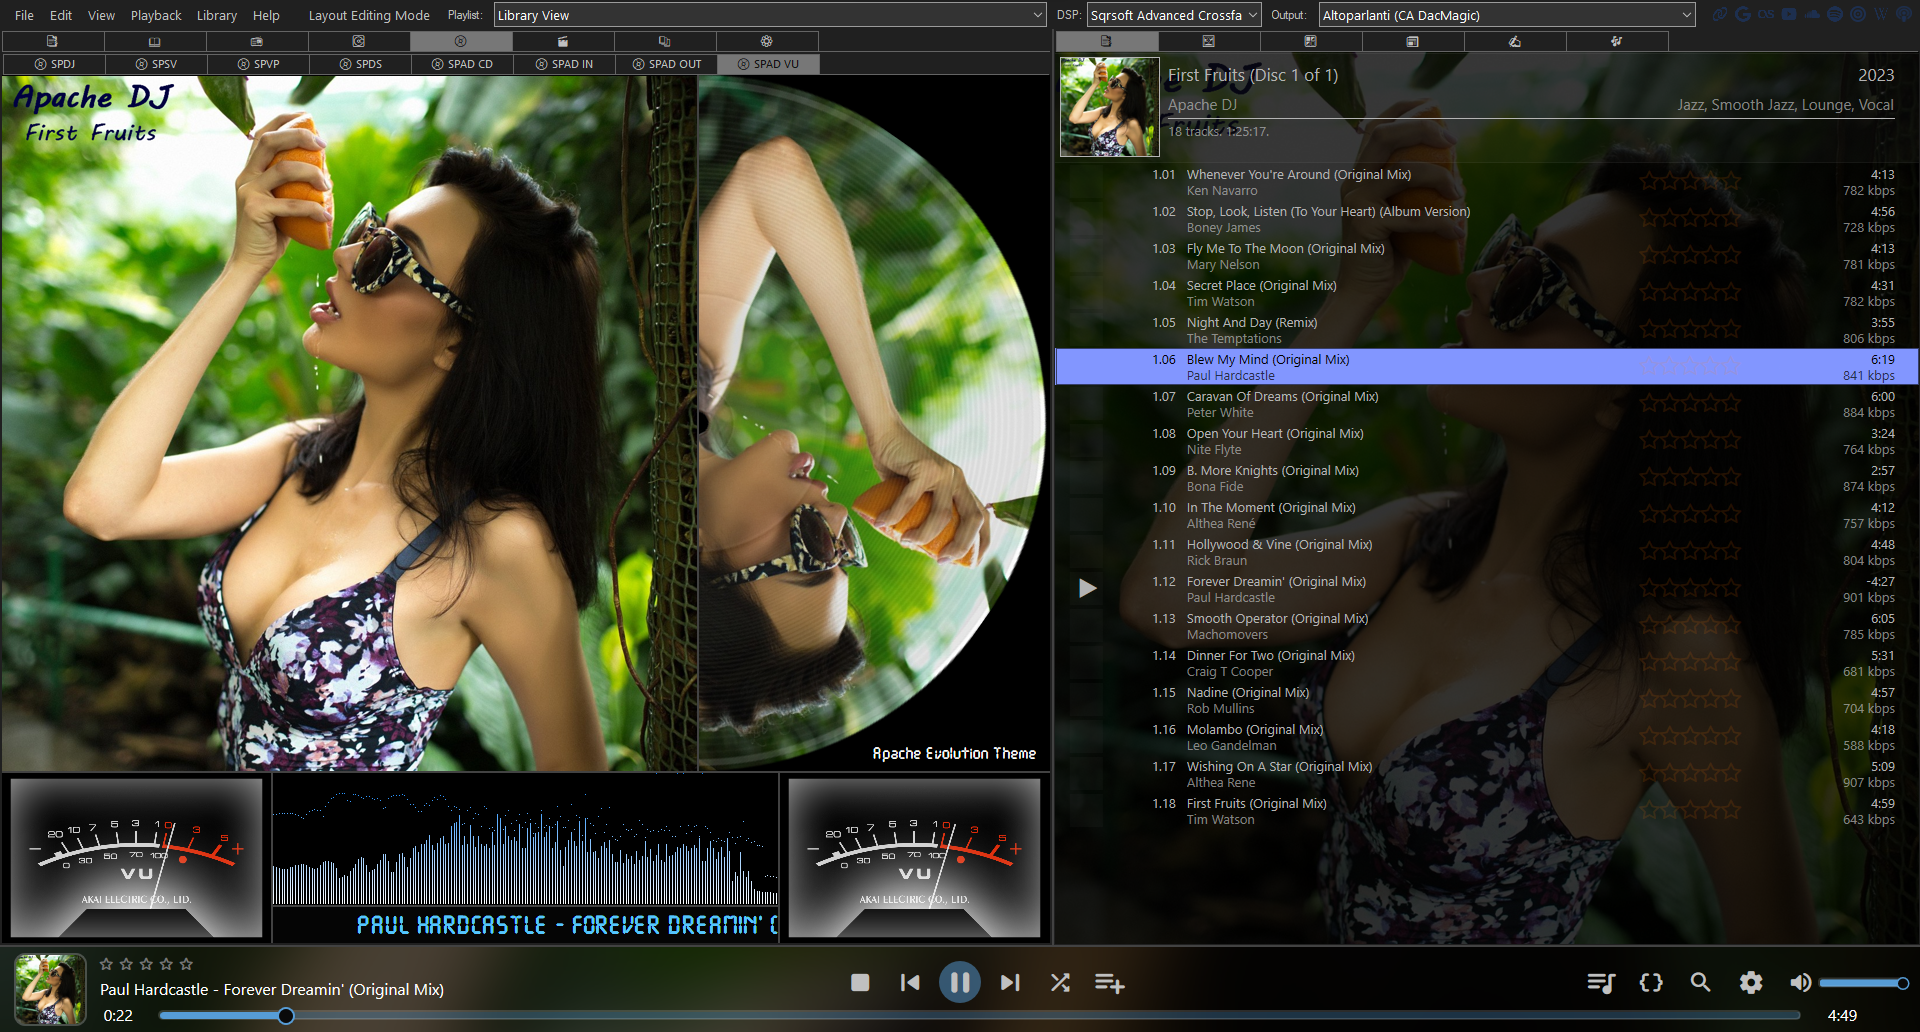Select the highlighted track Blew My Mind
This screenshot has height=1032, width=1920.
point(1487,367)
